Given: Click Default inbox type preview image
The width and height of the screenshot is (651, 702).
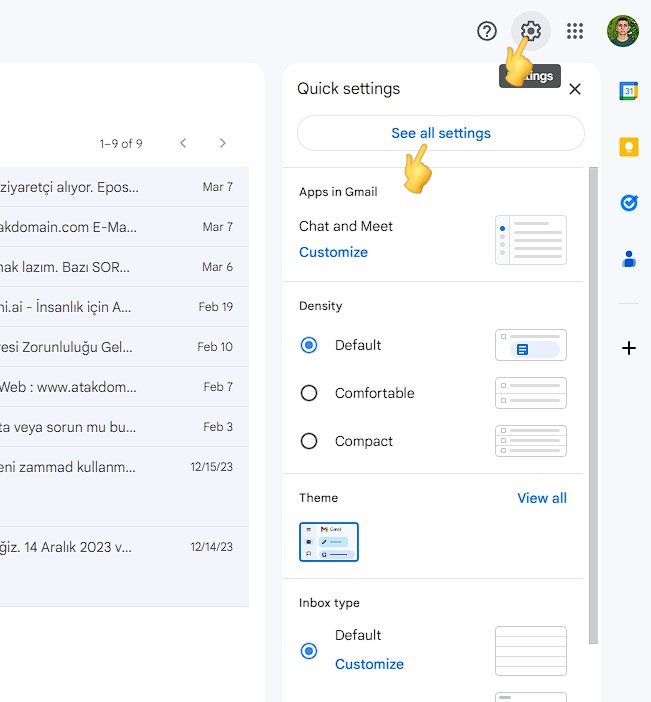Looking at the screenshot, I should (531, 651).
